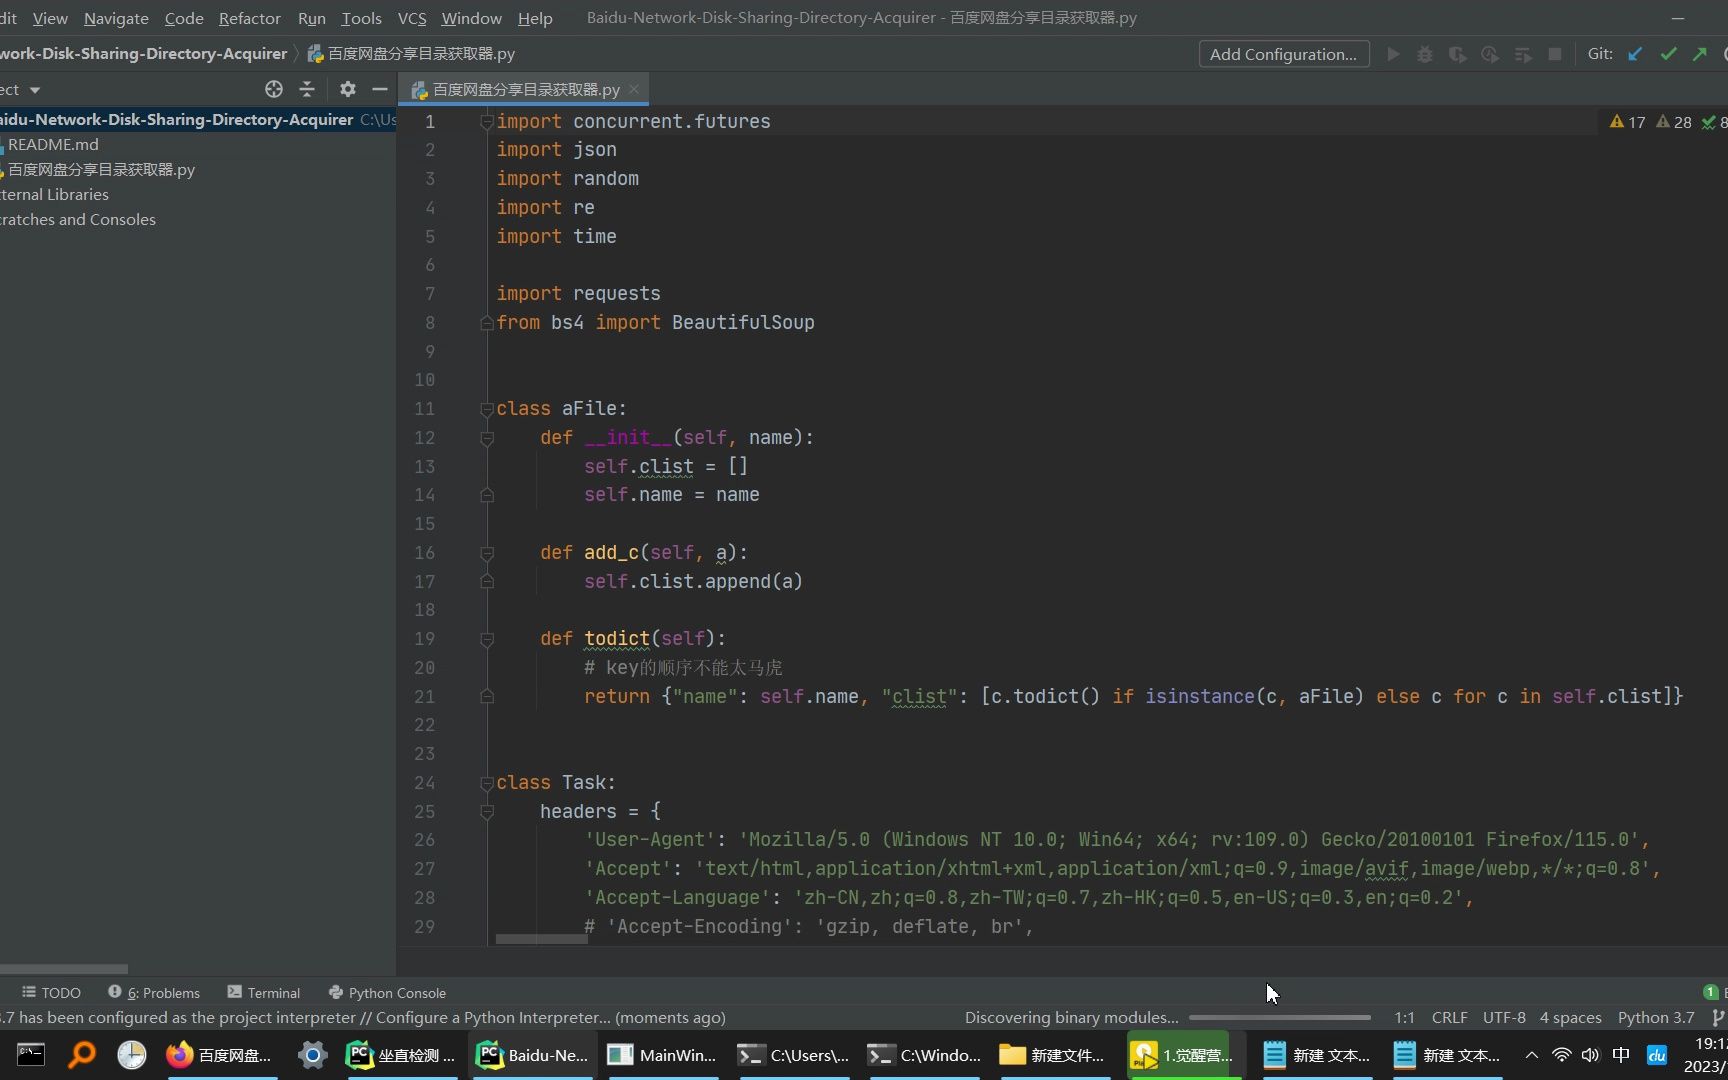
Task: Fold the todict method on line 19
Action: [487, 639]
